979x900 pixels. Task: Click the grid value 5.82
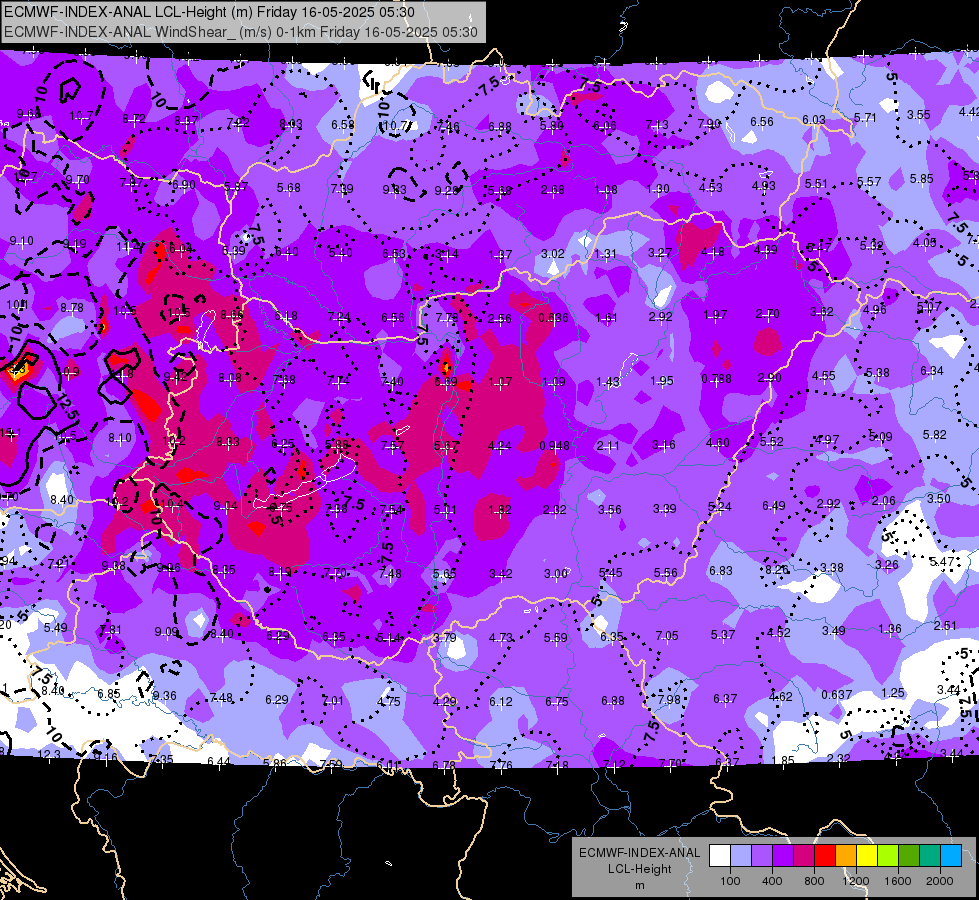(934, 435)
